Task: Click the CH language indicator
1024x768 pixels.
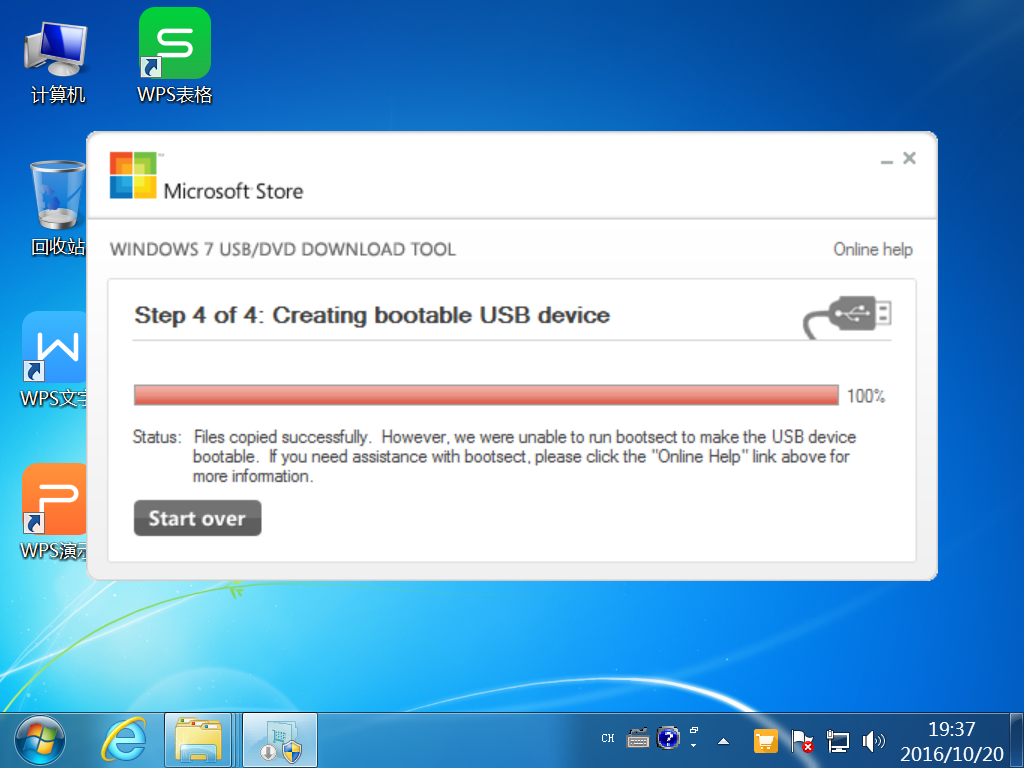Action: point(607,739)
